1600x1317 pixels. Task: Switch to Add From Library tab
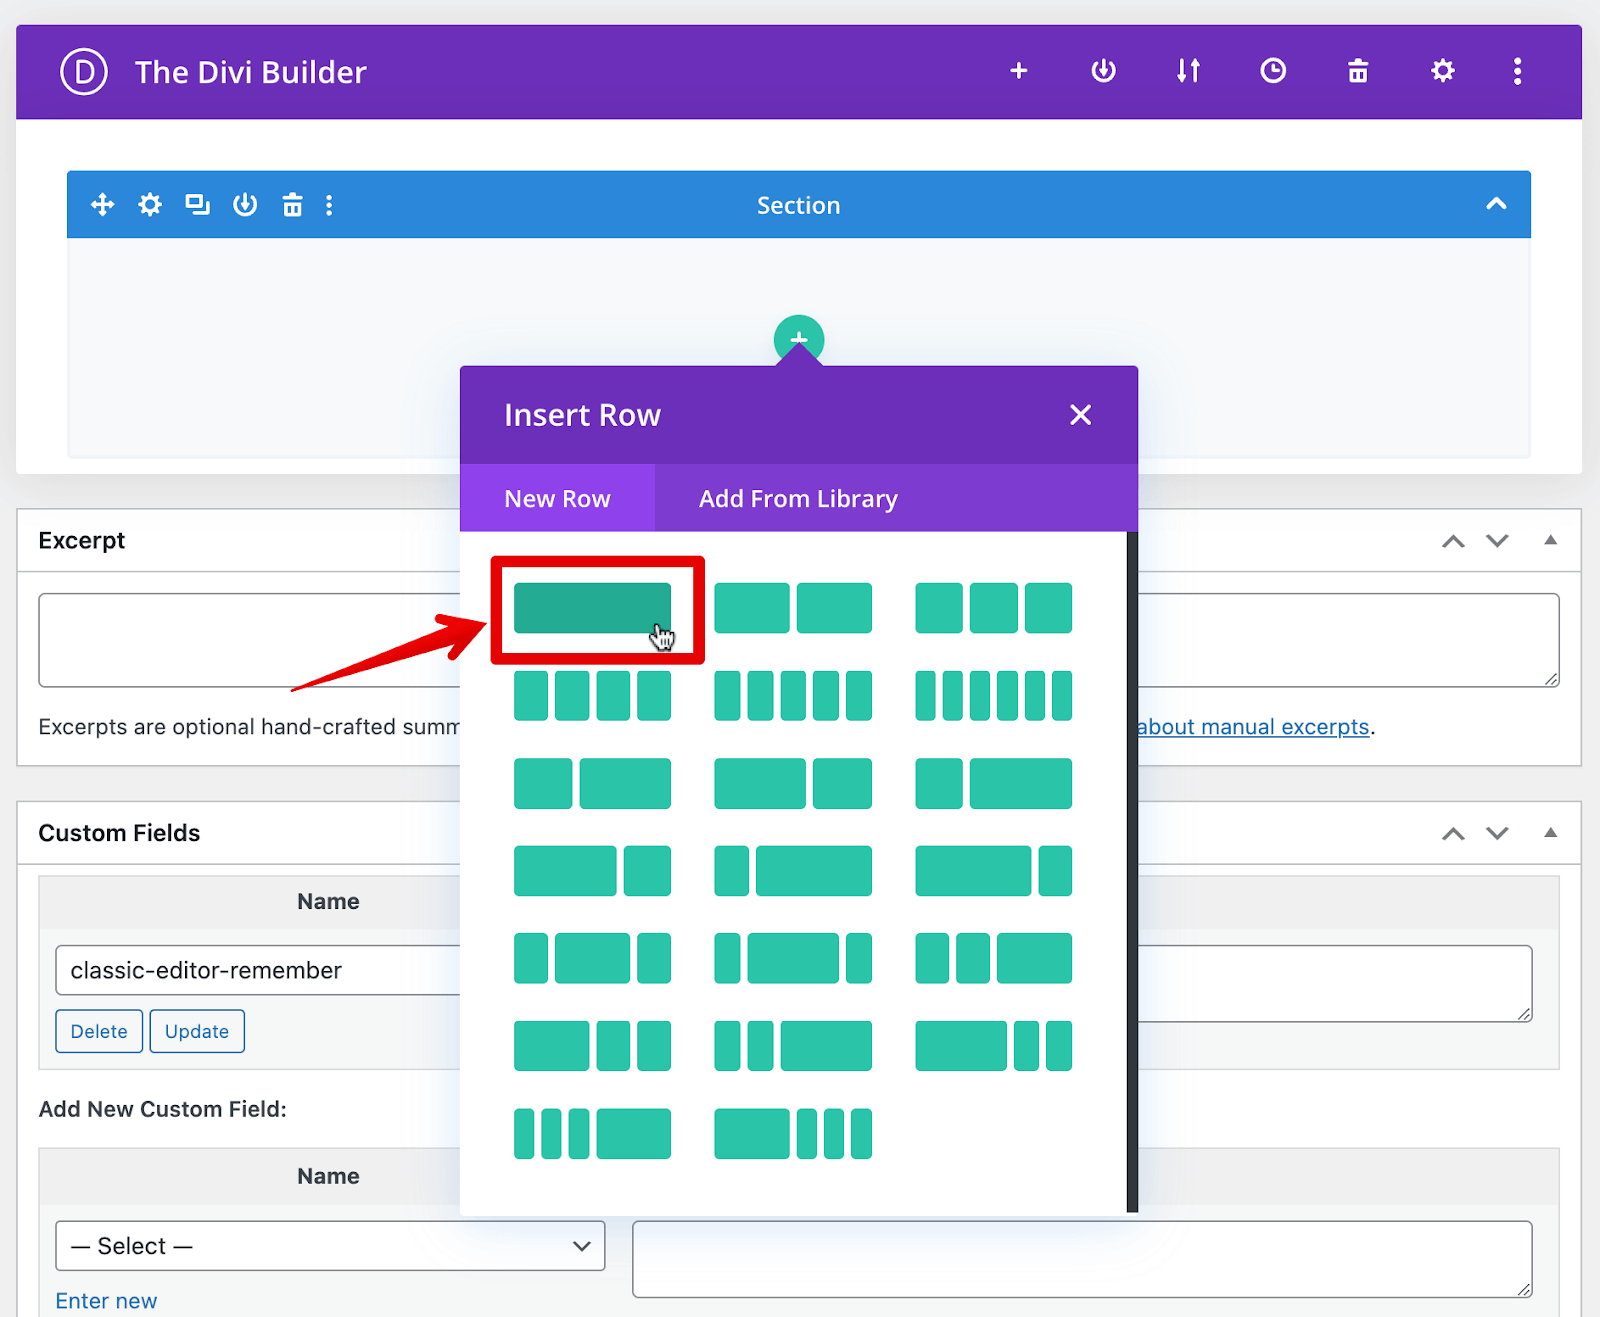pos(798,498)
